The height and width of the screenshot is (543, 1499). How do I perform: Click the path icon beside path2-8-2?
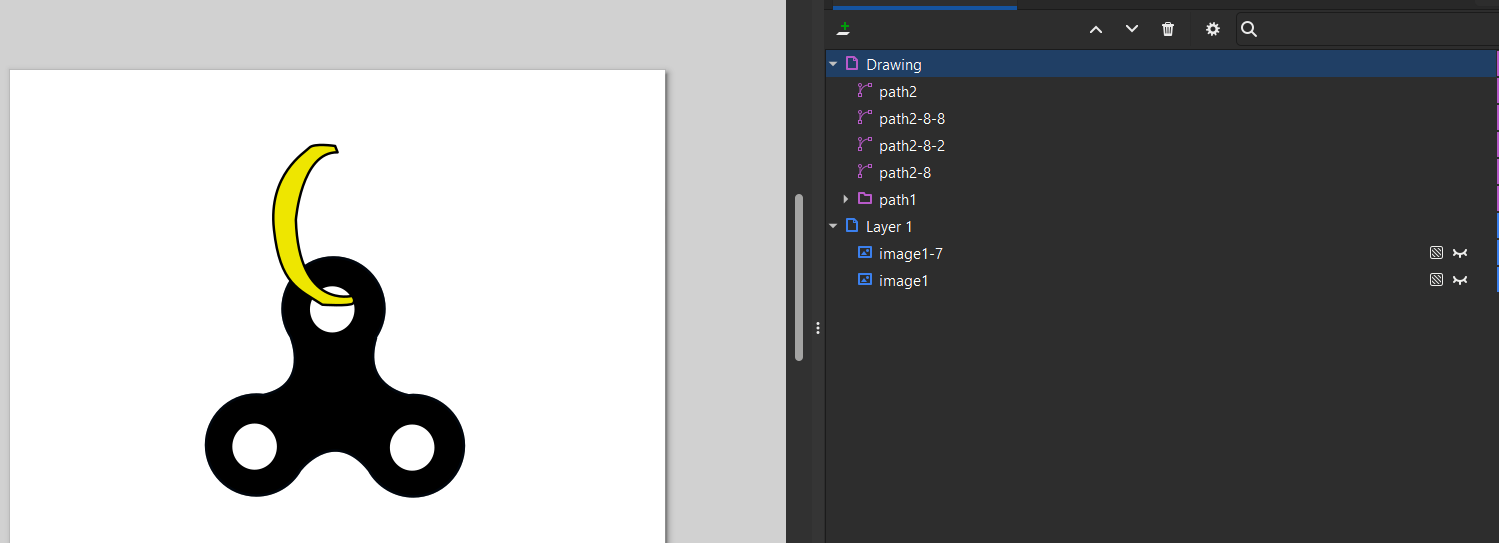[865, 145]
